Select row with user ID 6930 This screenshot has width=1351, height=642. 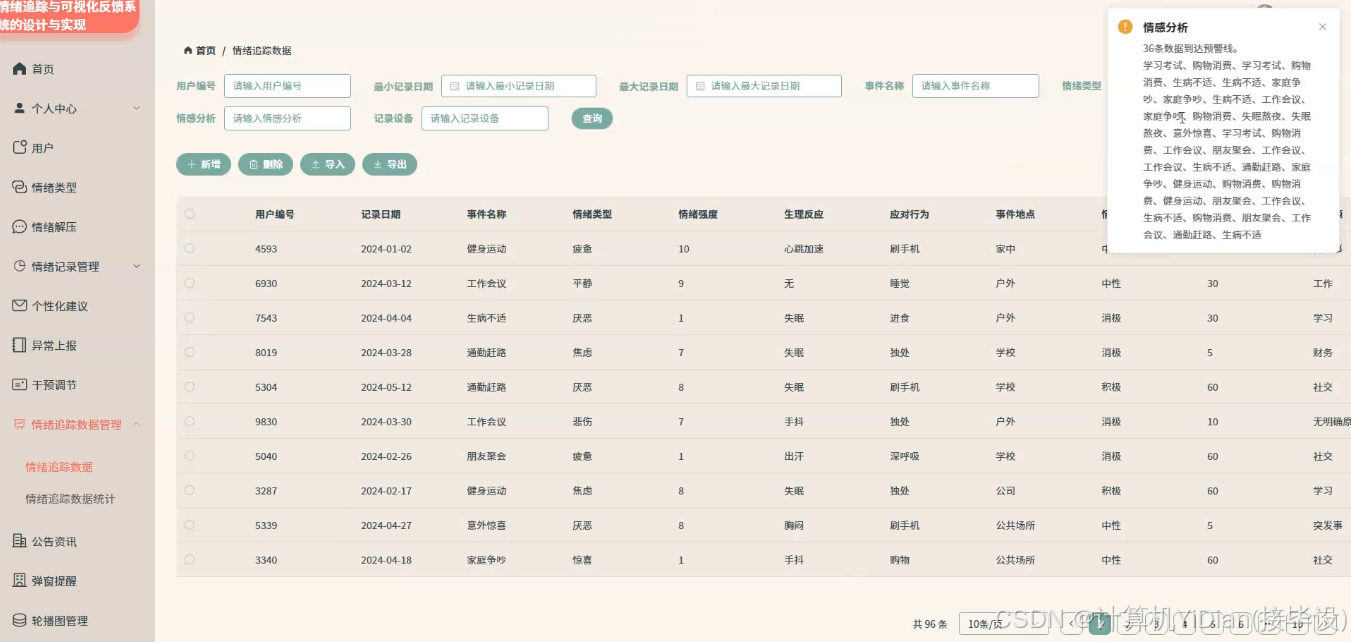pos(190,283)
